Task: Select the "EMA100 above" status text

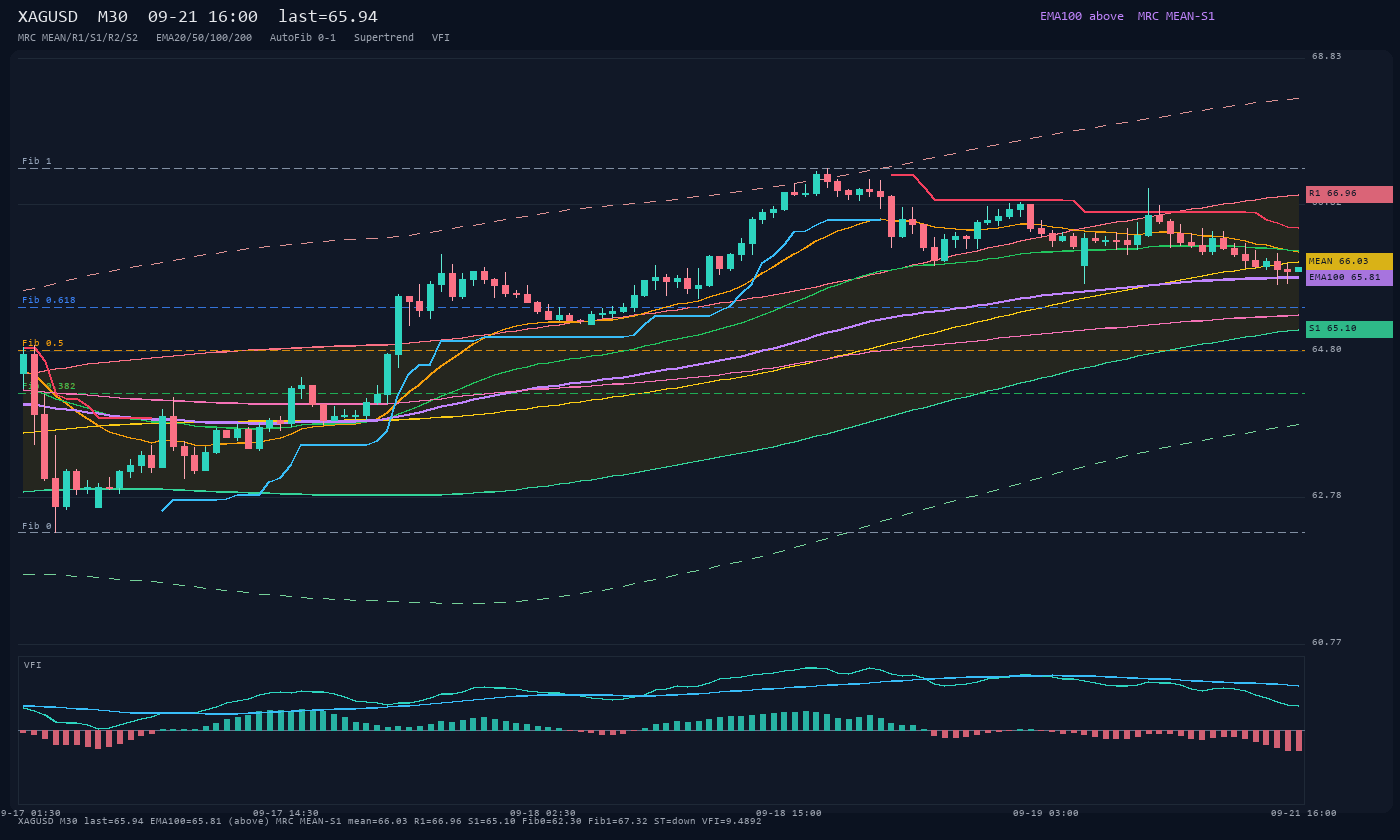Action: (x=1082, y=16)
